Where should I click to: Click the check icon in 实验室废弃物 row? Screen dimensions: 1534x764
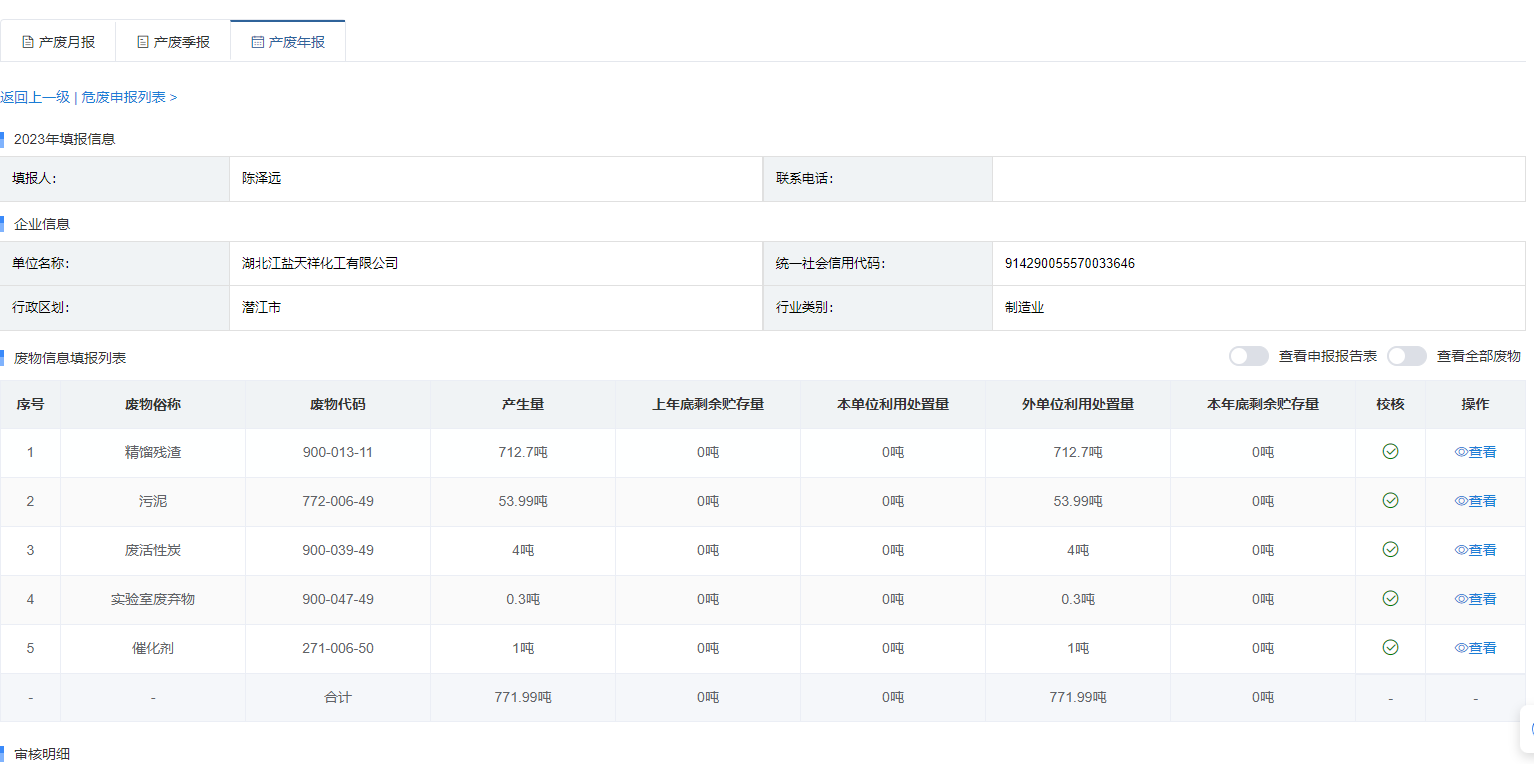point(1390,598)
